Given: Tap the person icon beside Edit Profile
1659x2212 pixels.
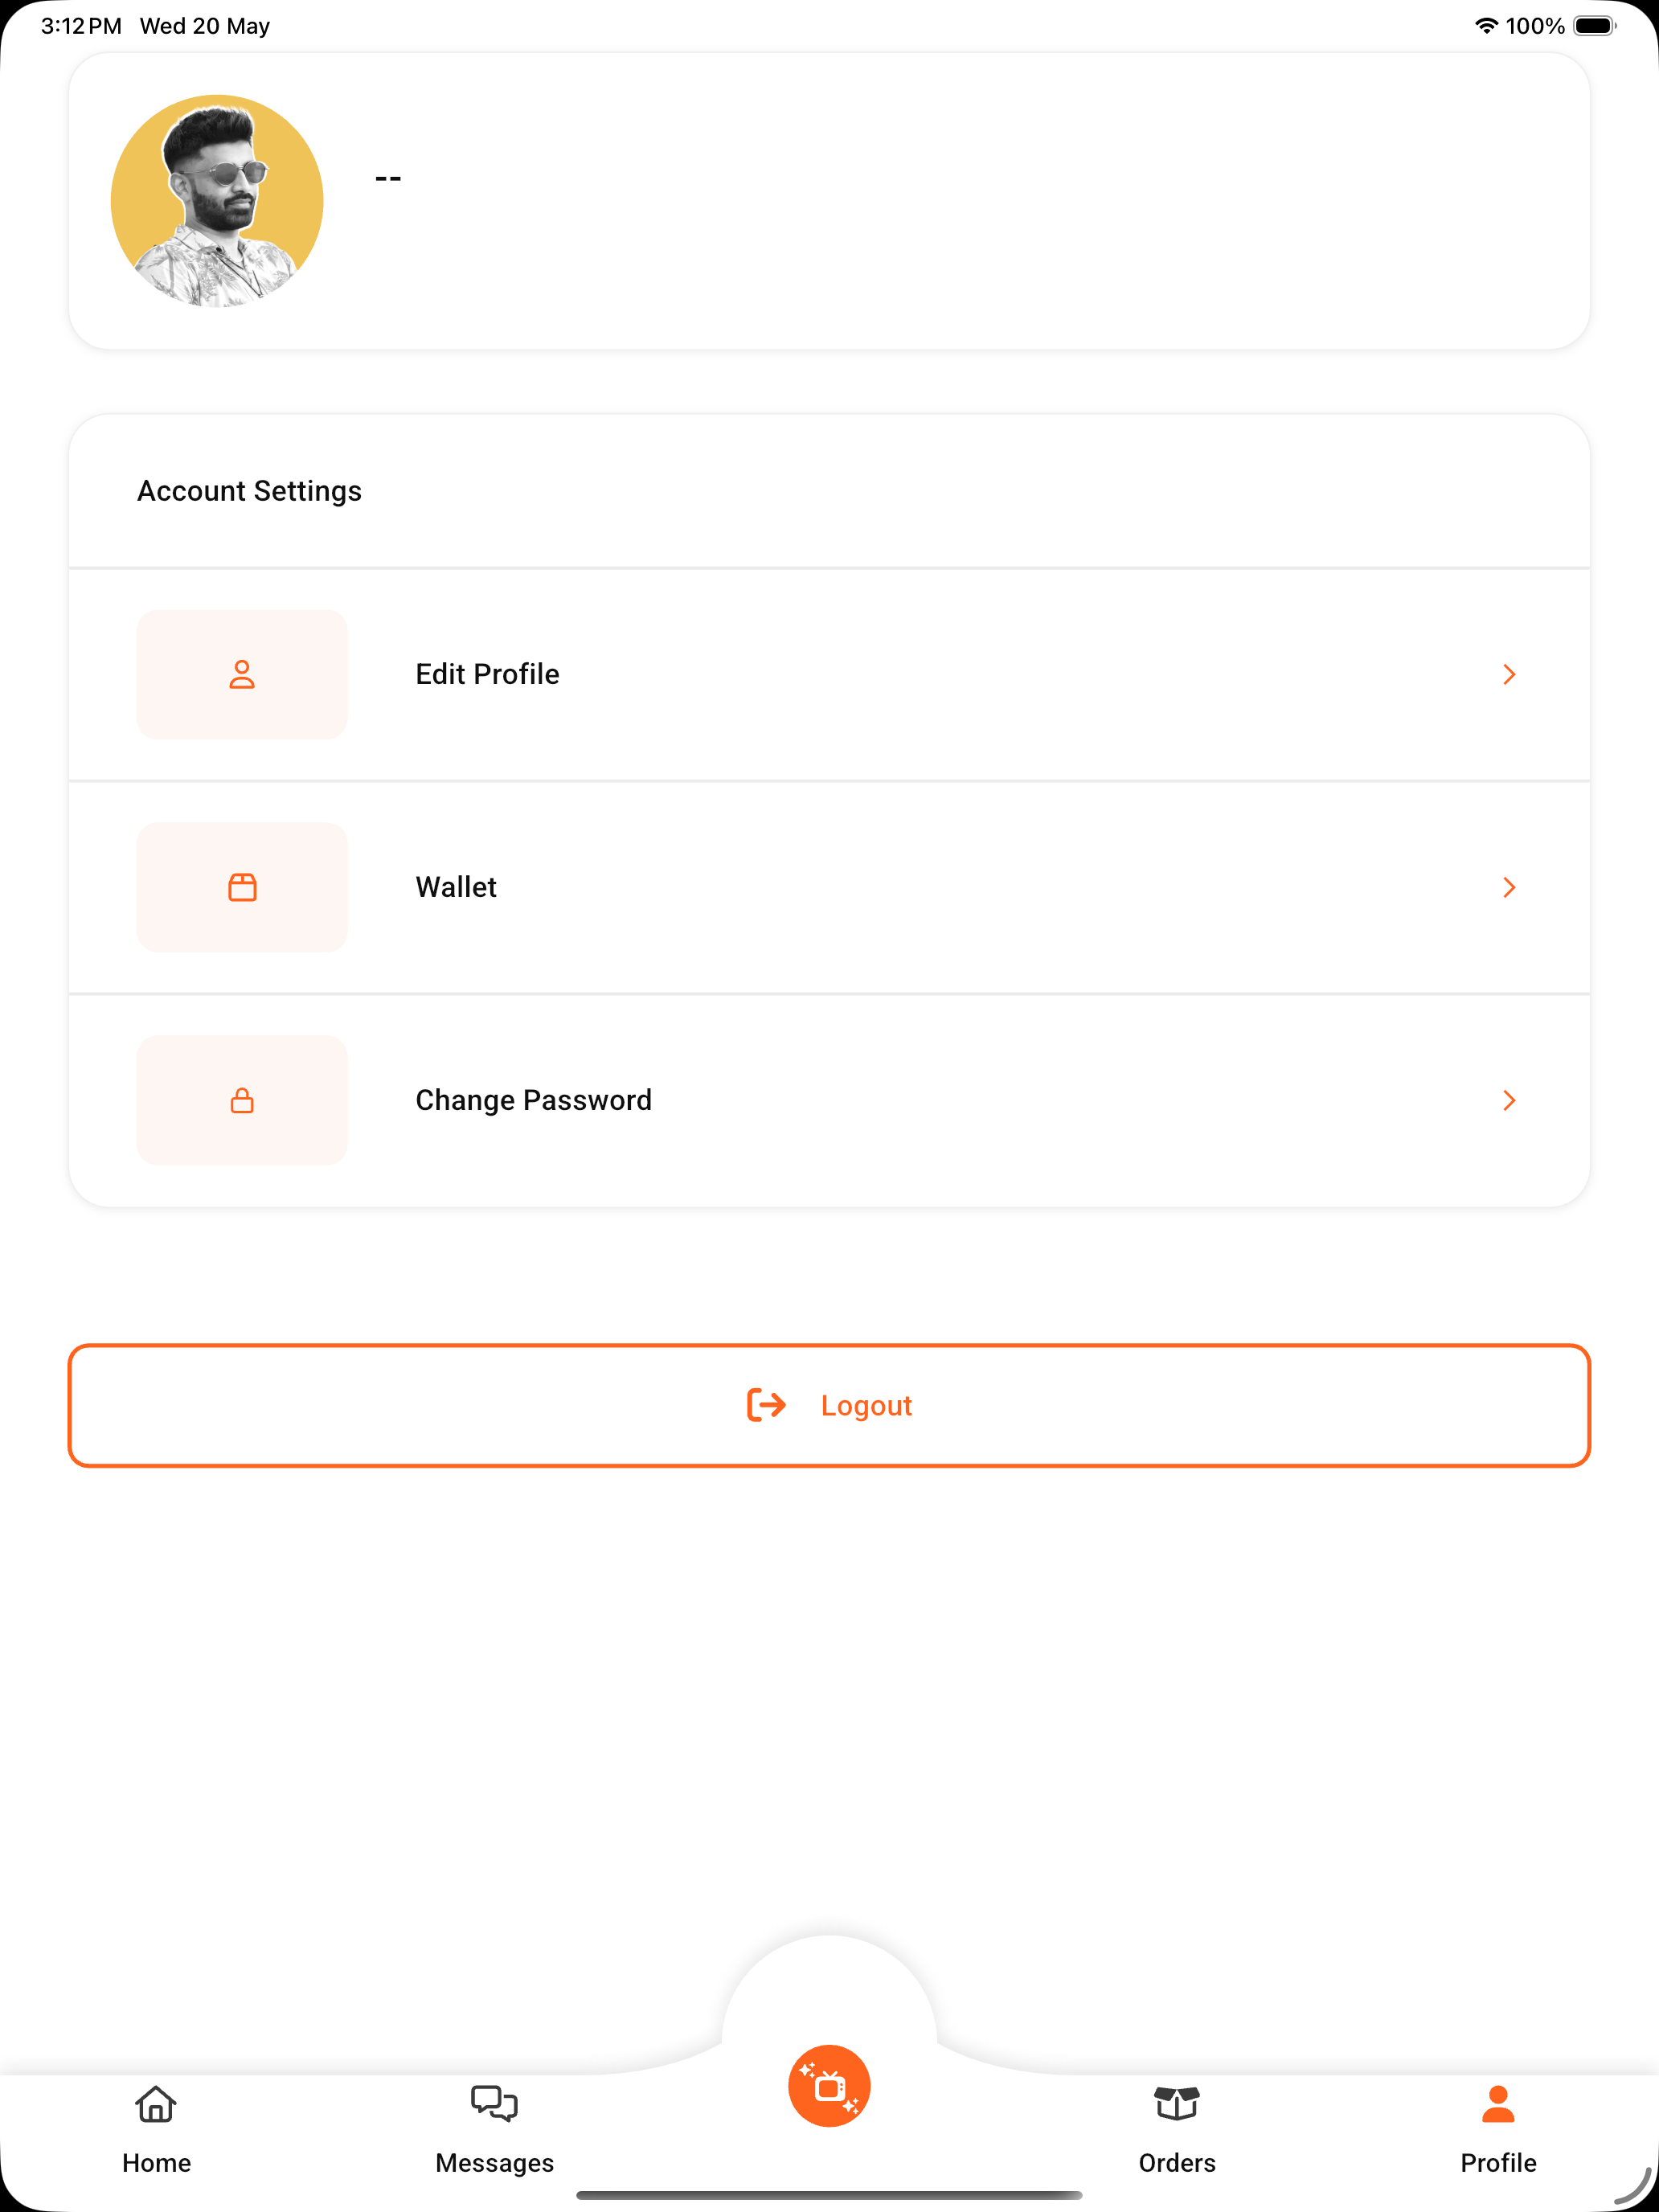Looking at the screenshot, I should pyautogui.click(x=242, y=674).
